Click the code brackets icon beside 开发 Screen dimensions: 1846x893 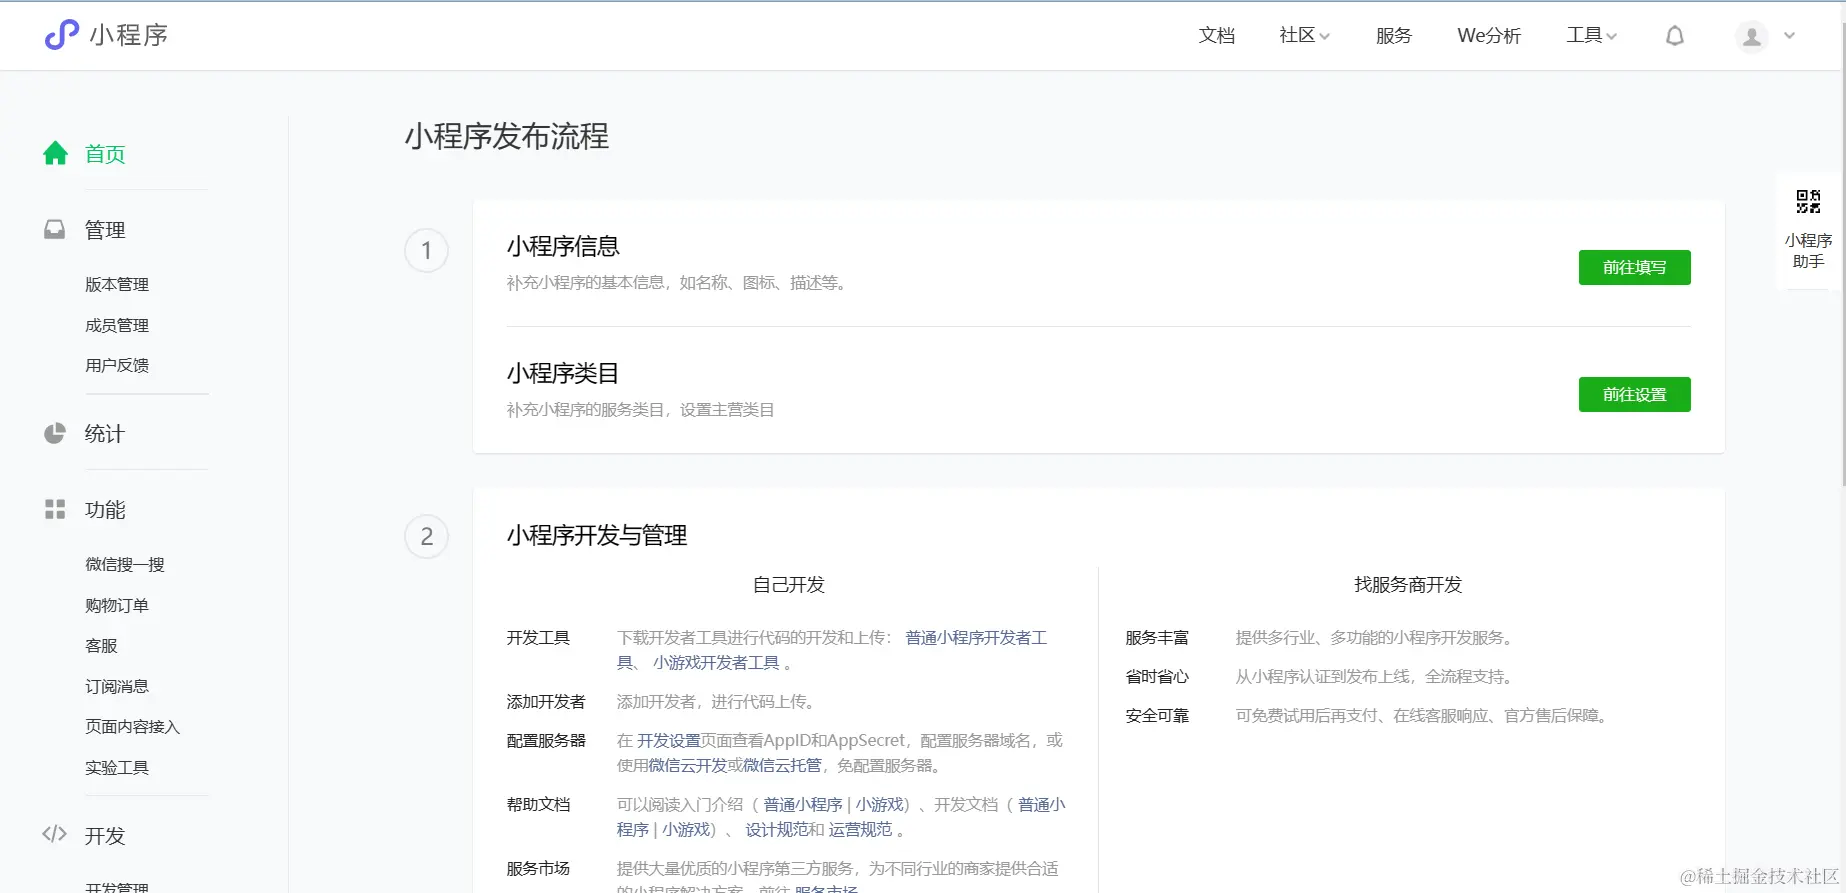55,834
